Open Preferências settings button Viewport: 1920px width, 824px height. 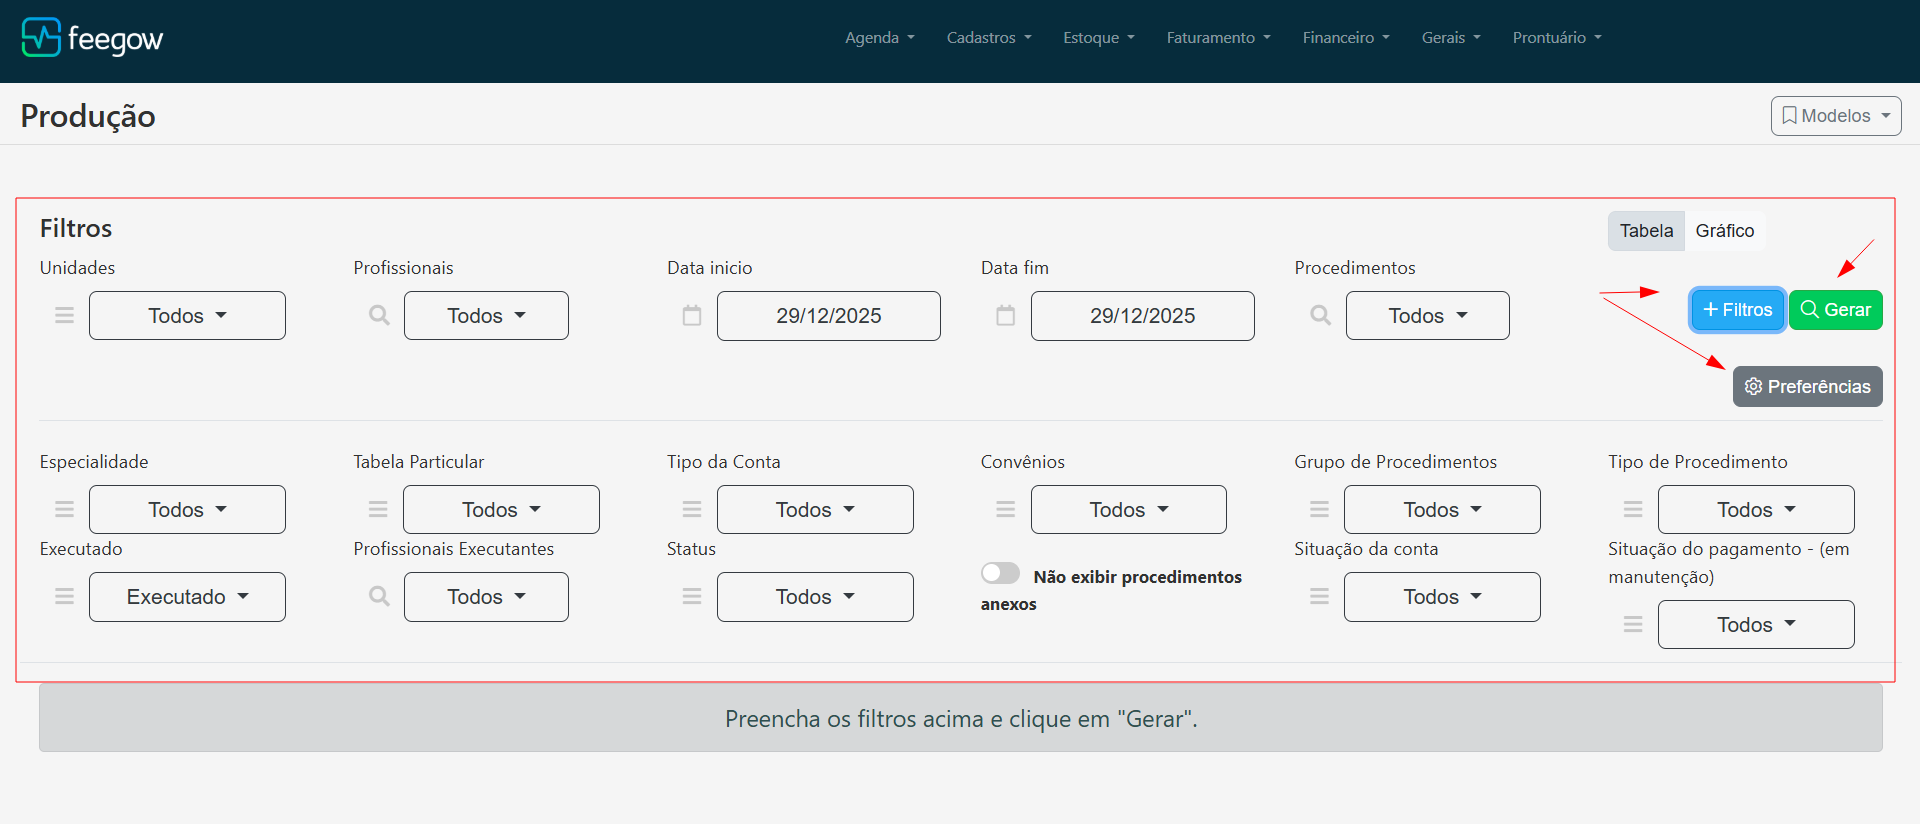pyautogui.click(x=1808, y=386)
